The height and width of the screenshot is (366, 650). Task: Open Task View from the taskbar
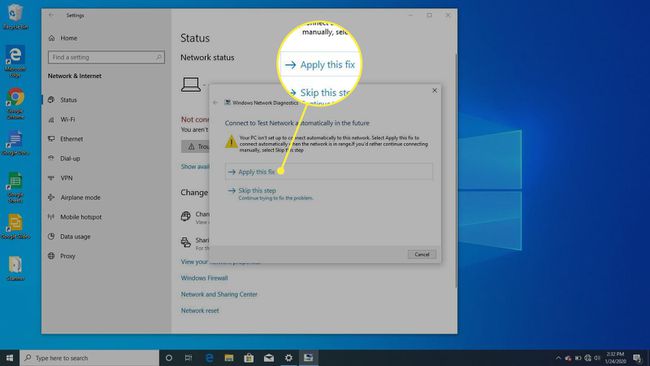[188, 358]
